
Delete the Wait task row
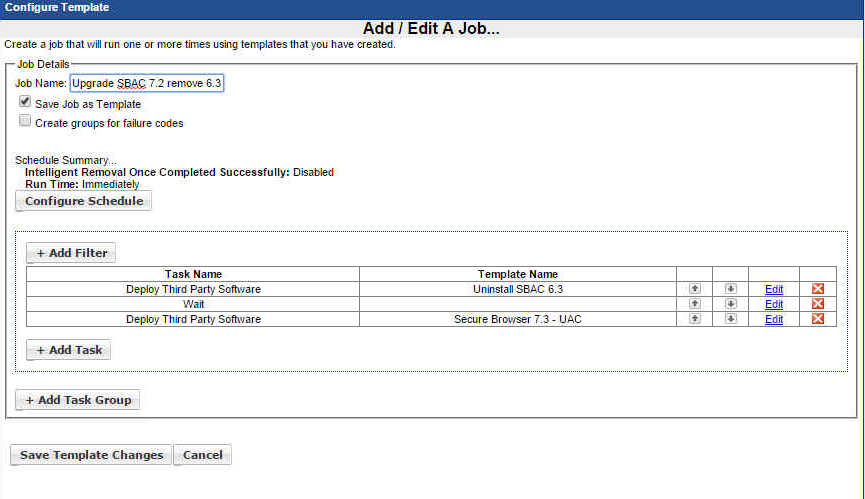[x=818, y=304]
